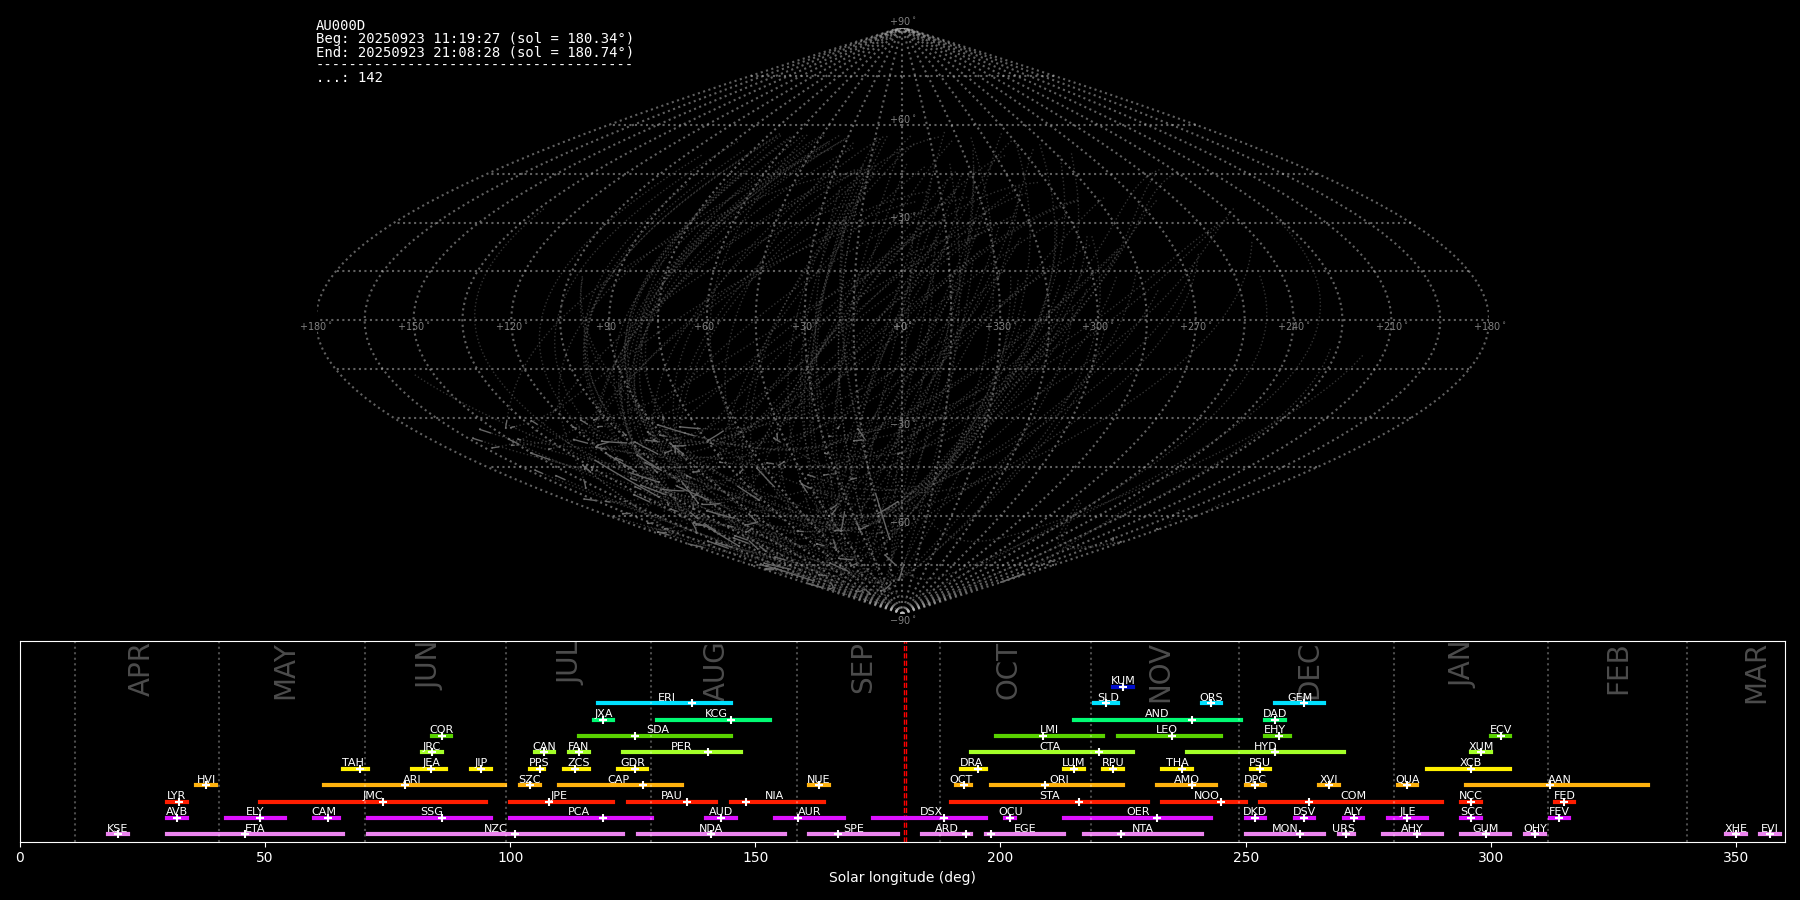The height and width of the screenshot is (900, 1800).
Task: Click the End timestamp line
Action: (x=475, y=52)
